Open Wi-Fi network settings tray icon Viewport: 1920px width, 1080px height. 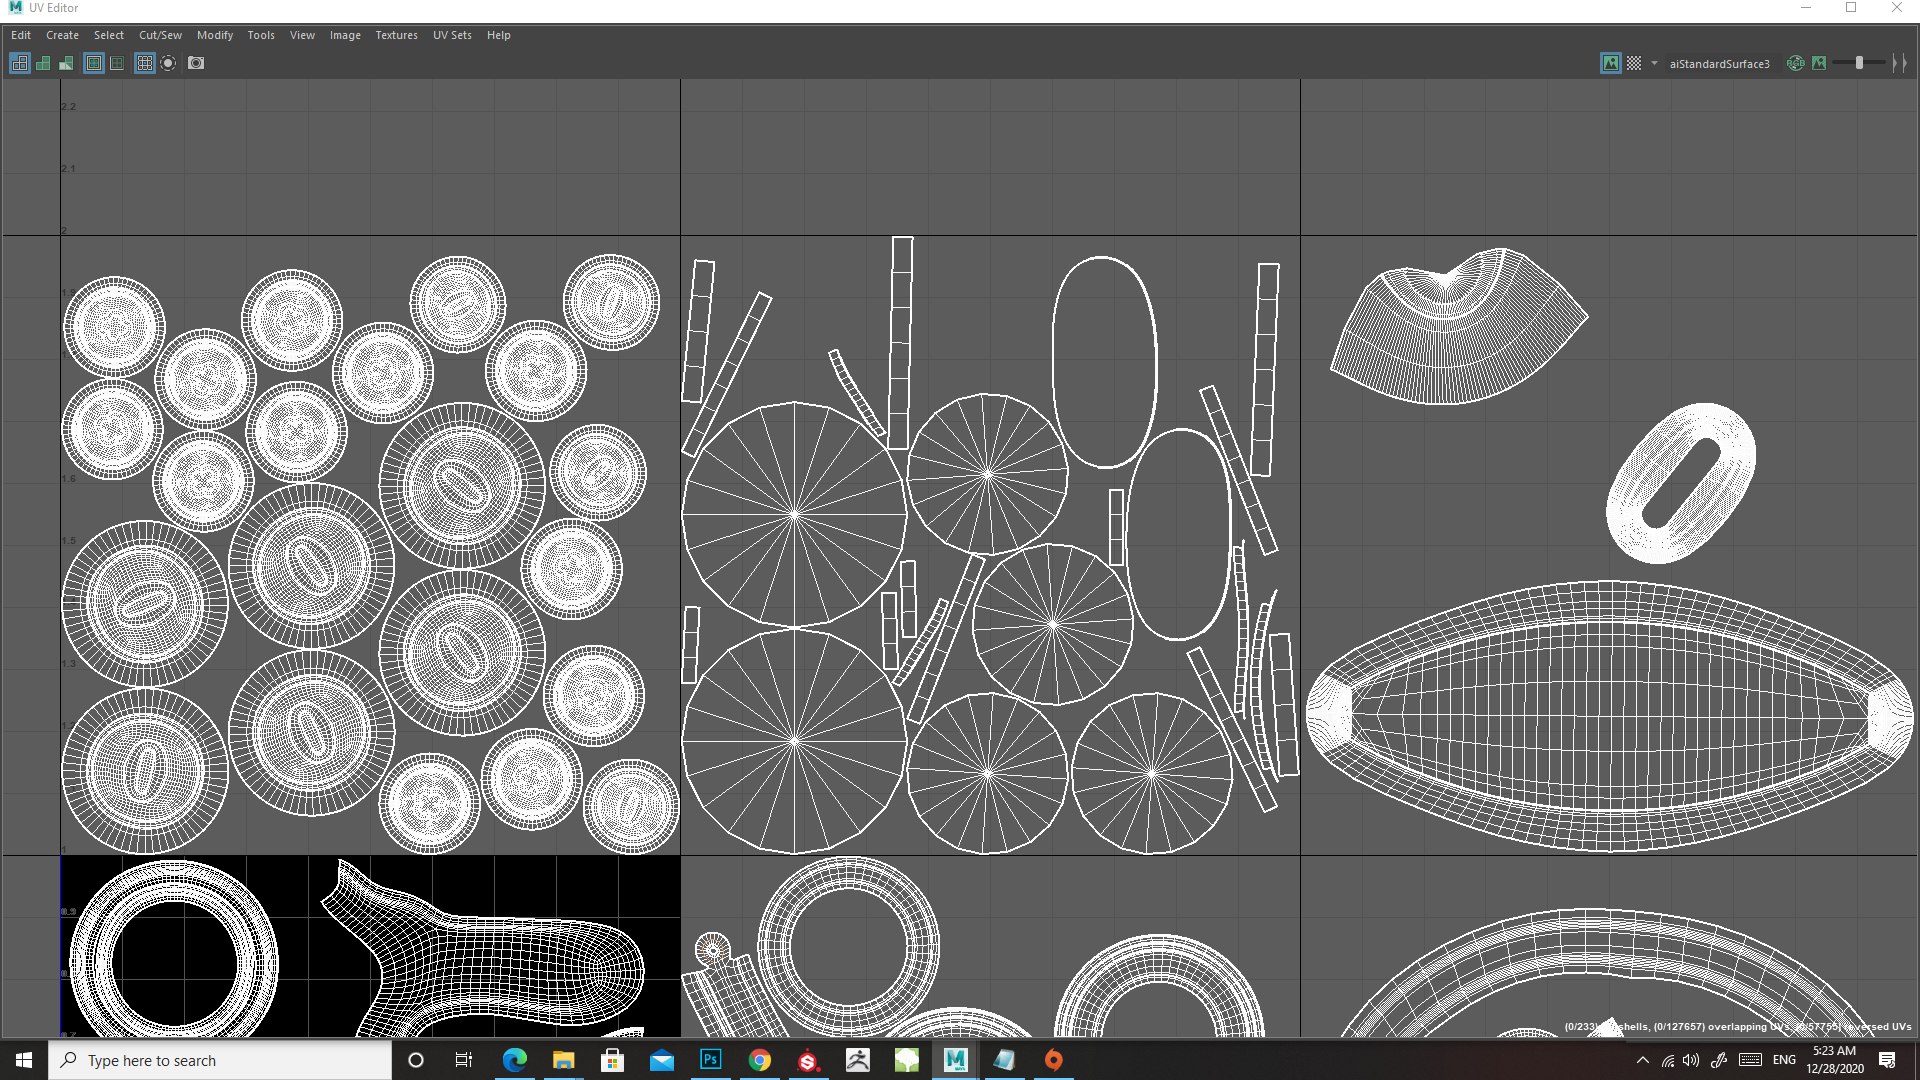[x=1667, y=1060]
